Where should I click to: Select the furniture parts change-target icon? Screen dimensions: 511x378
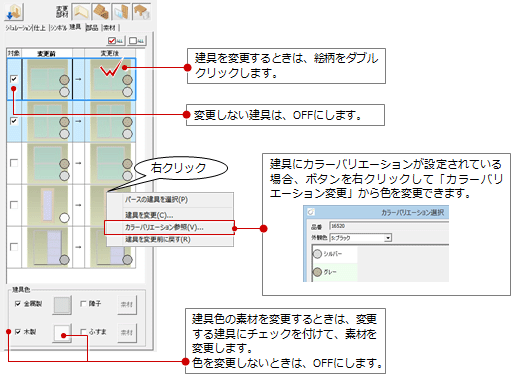tap(142, 12)
